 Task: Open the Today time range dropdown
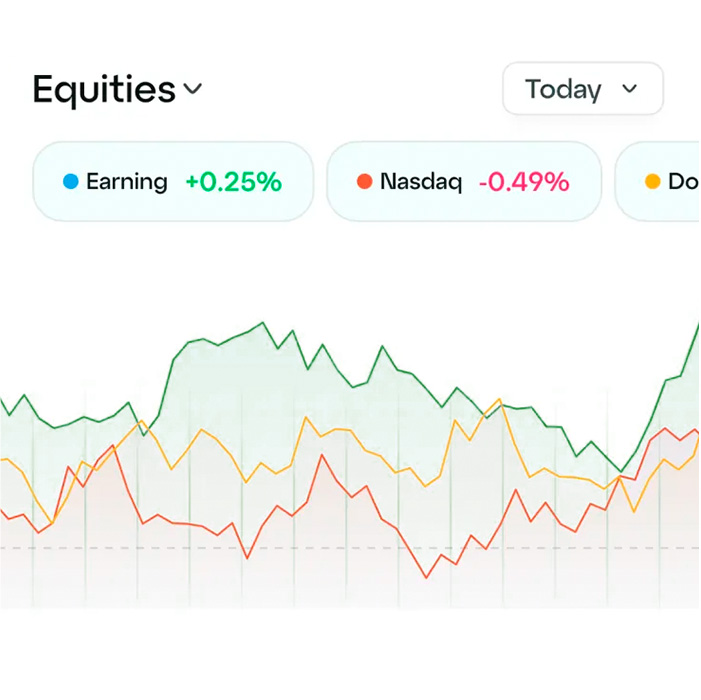(582, 89)
